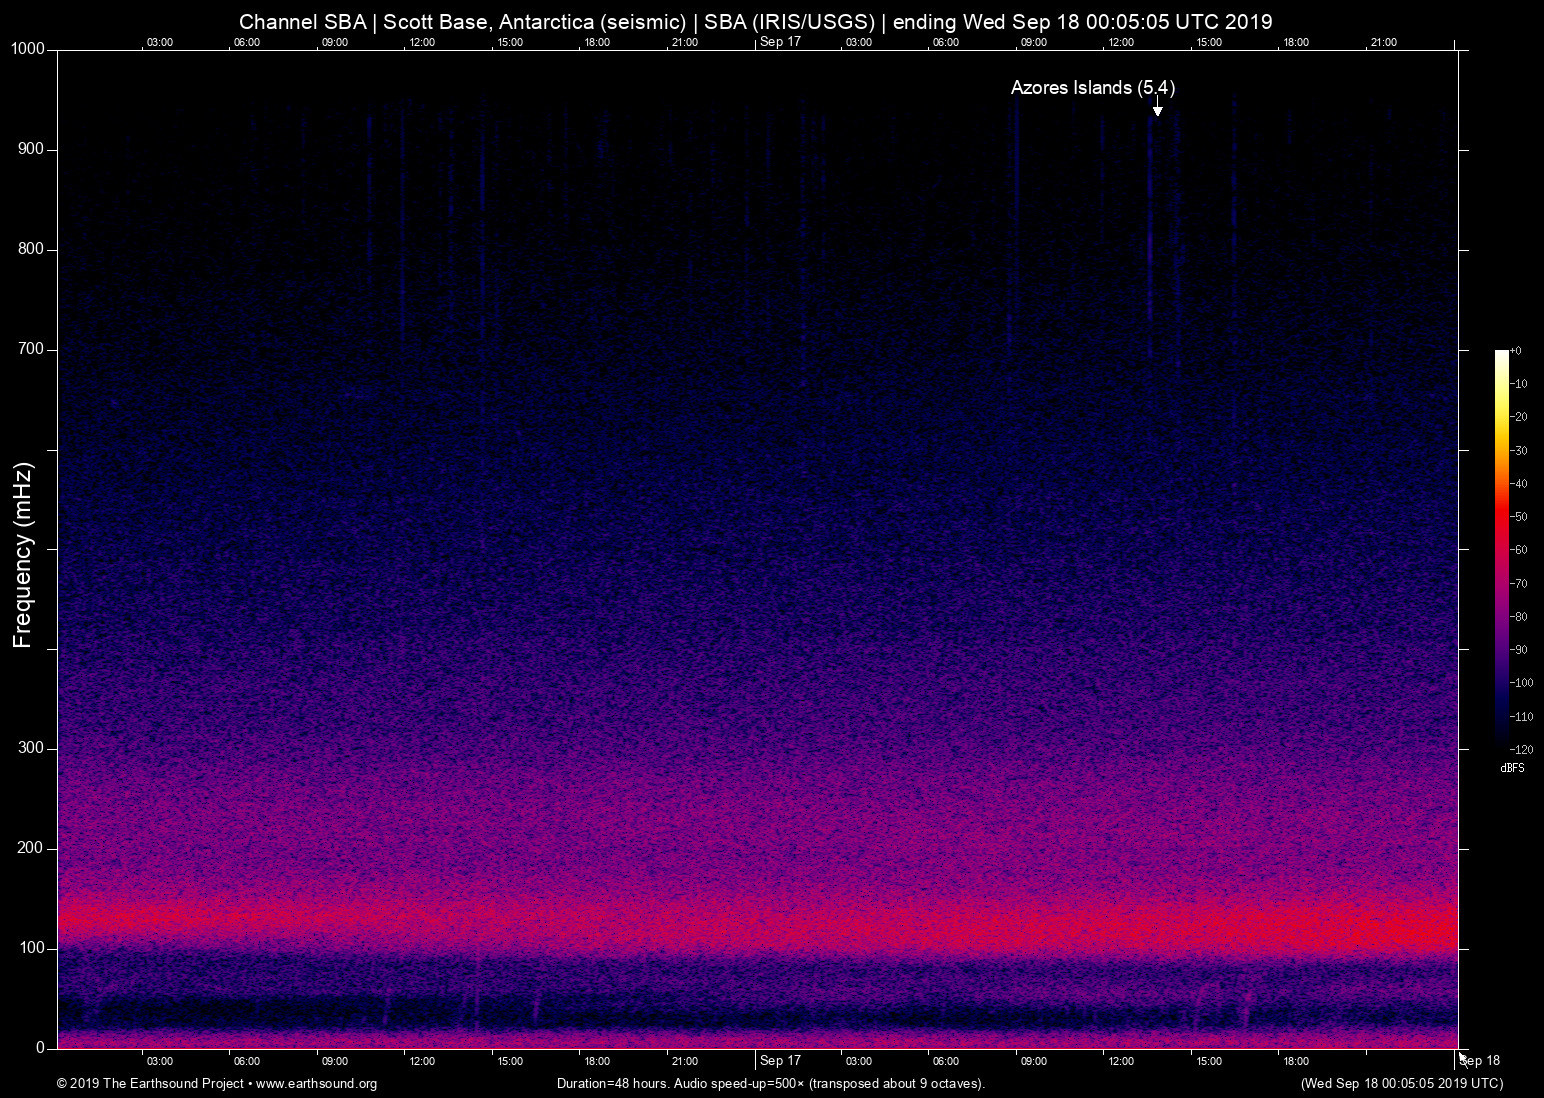The width and height of the screenshot is (1544, 1098).
Task: Click the Sep 17 marker on top axis
Action: click(780, 42)
